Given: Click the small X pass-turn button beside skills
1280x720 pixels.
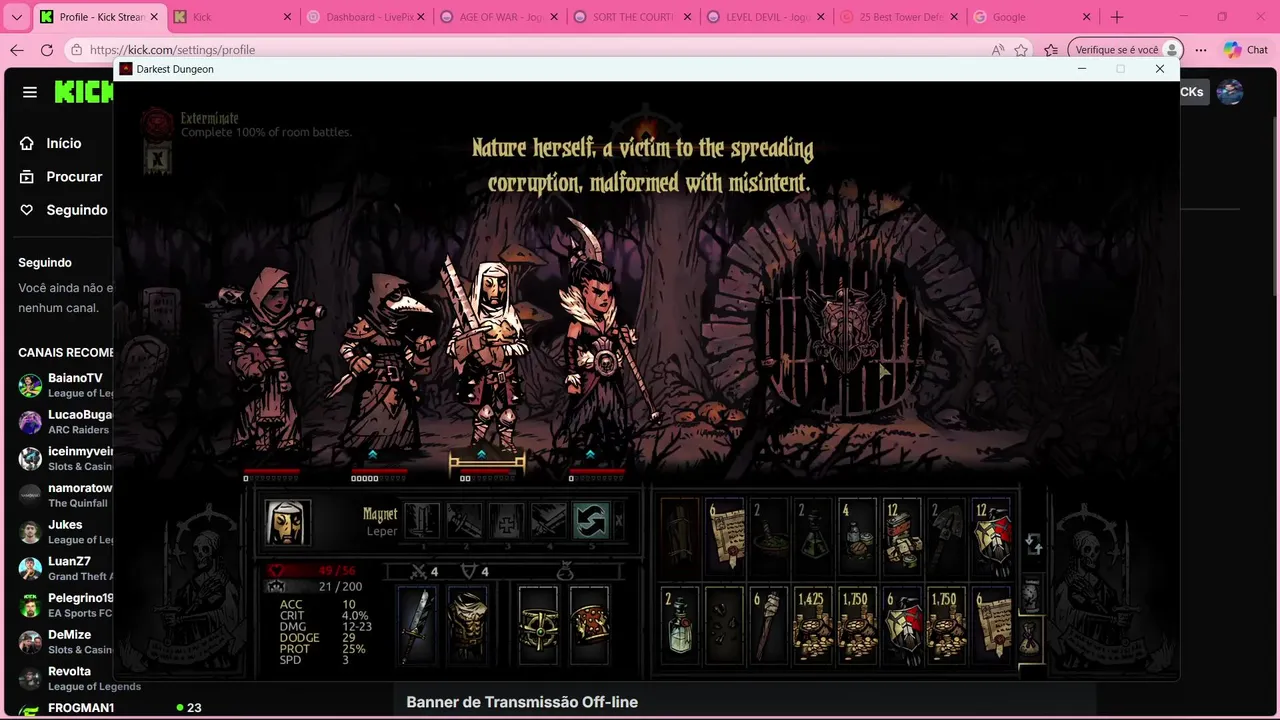Looking at the screenshot, I should tap(619, 521).
